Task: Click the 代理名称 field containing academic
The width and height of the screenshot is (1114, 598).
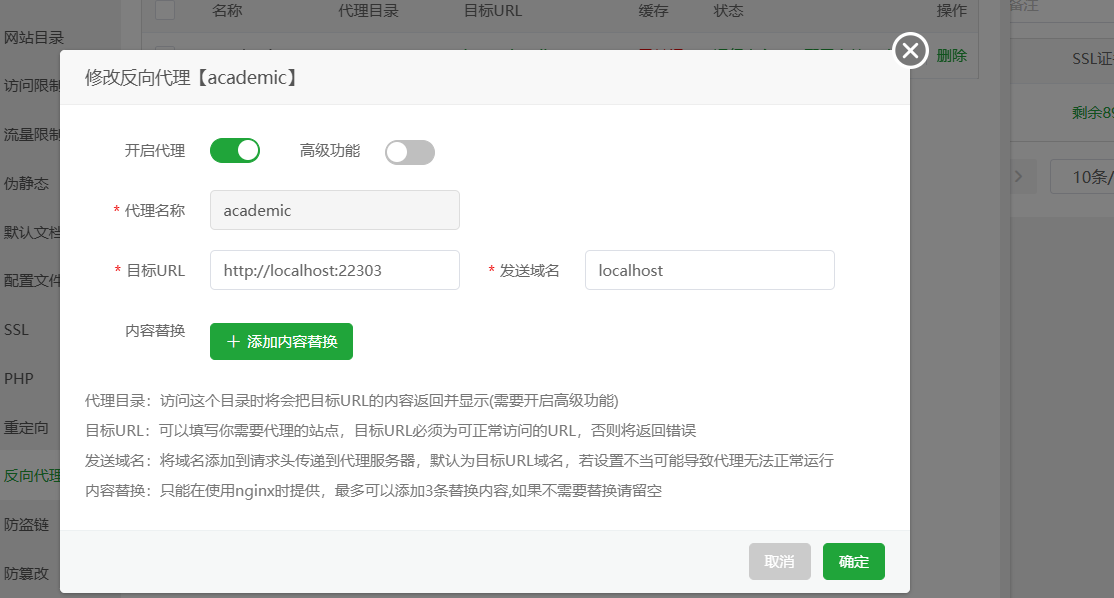Action: 334,211
